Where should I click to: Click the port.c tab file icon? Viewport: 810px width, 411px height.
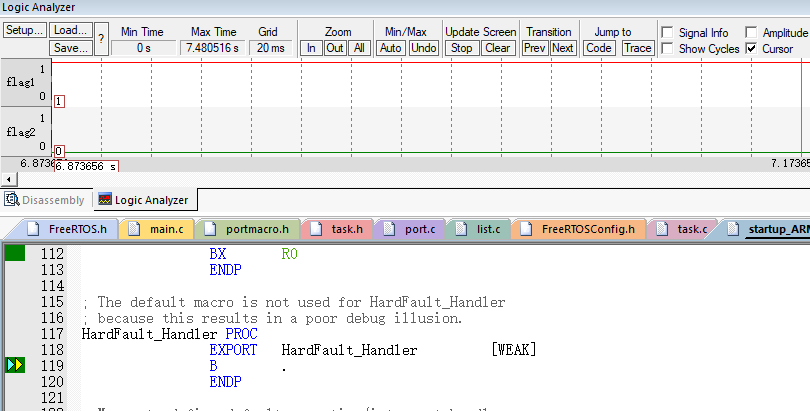click(389, 229)
